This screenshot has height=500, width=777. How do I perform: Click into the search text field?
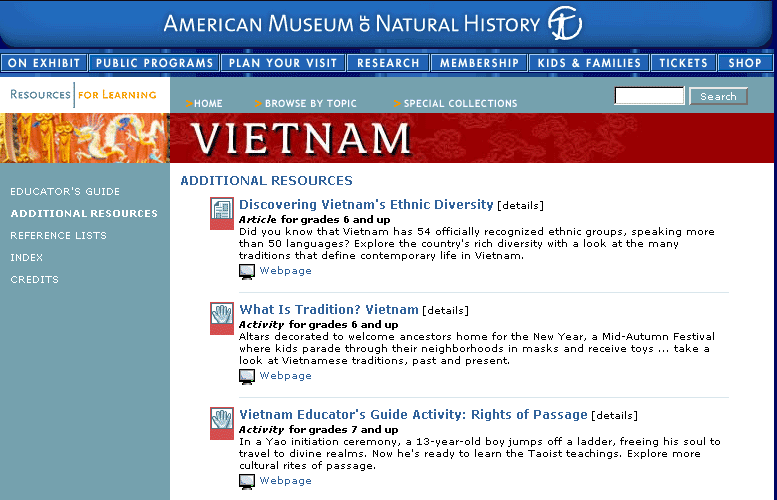point(649,96)
